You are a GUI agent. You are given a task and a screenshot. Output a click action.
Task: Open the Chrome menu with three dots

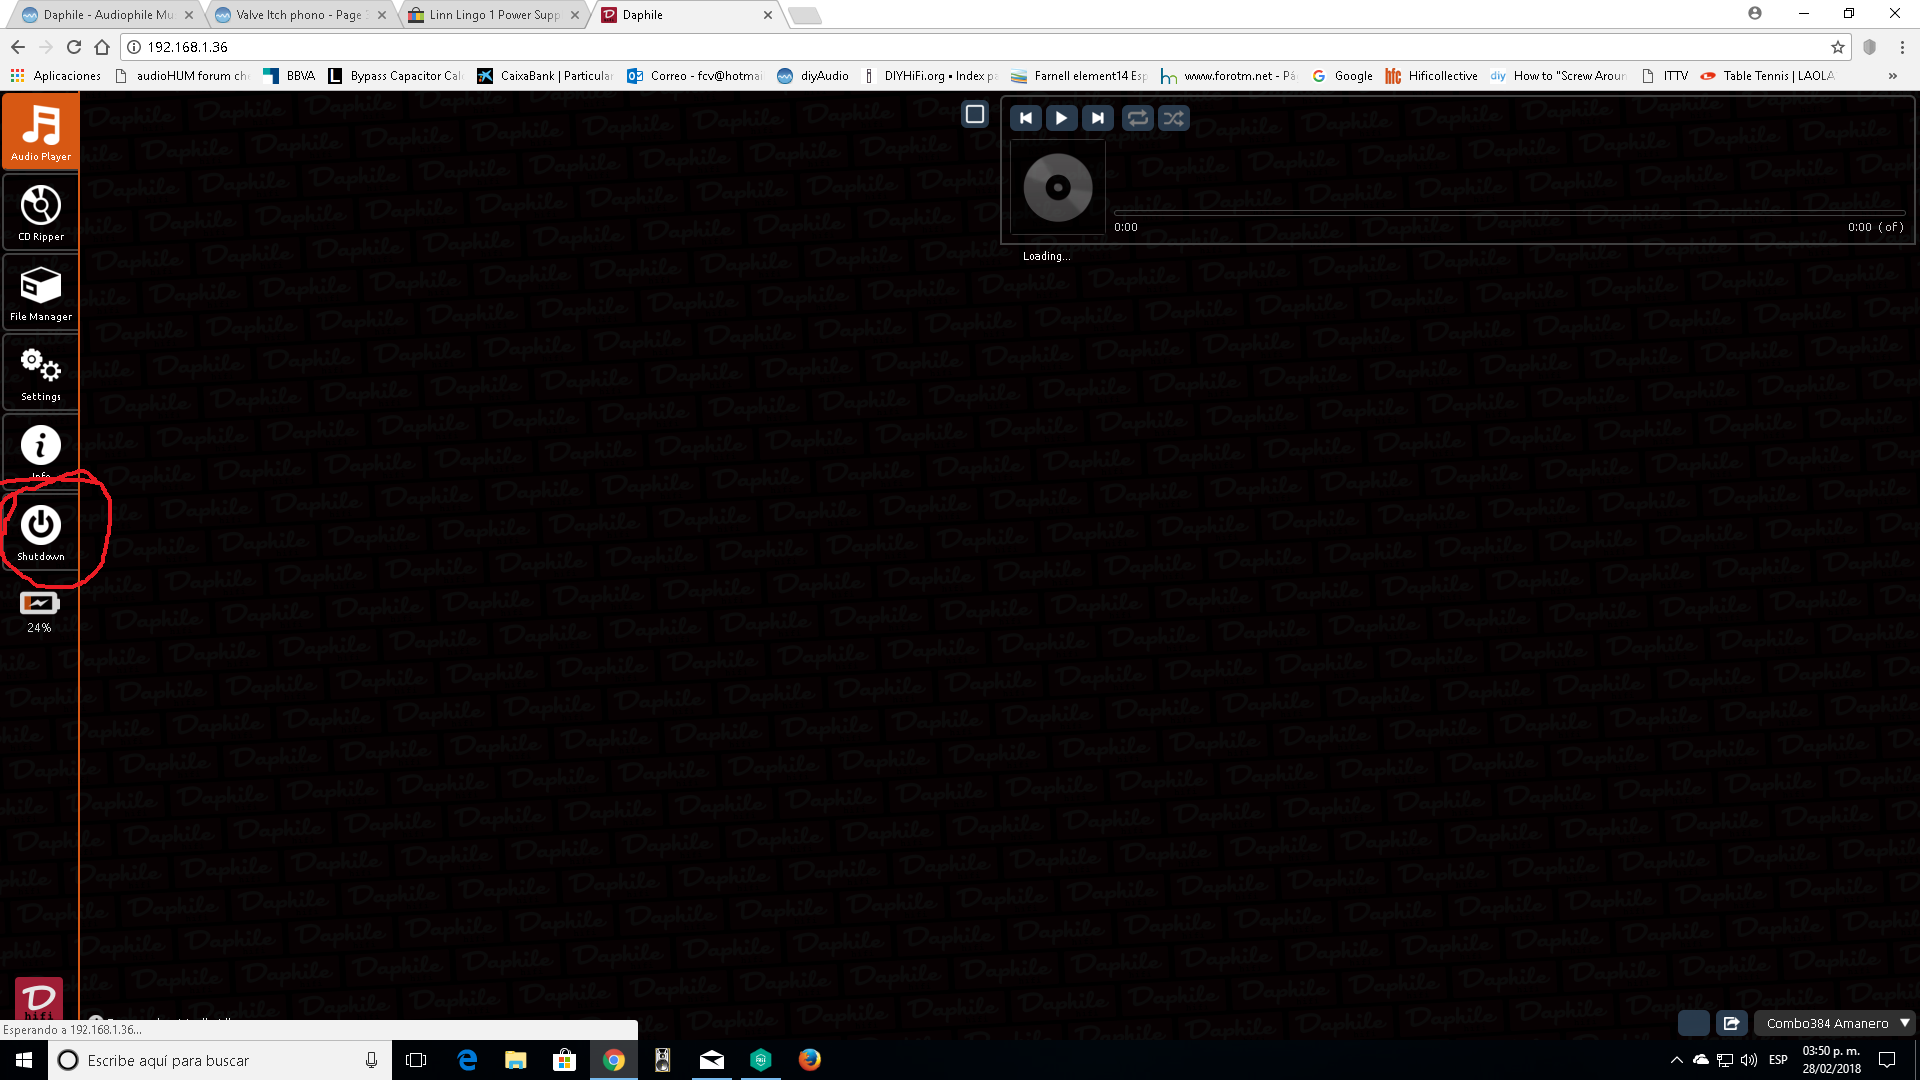coord(1902,47)
